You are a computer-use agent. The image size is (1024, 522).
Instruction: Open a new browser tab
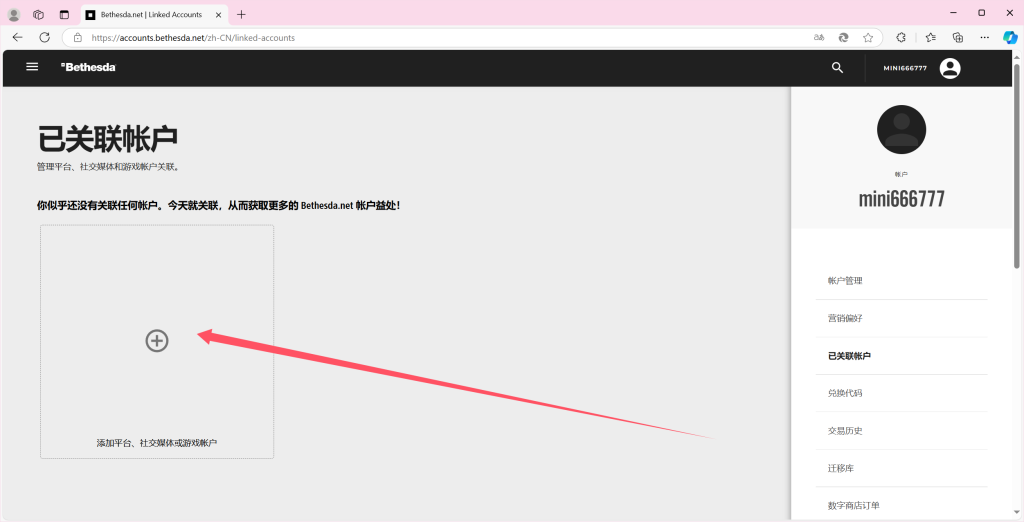[241, 14]
